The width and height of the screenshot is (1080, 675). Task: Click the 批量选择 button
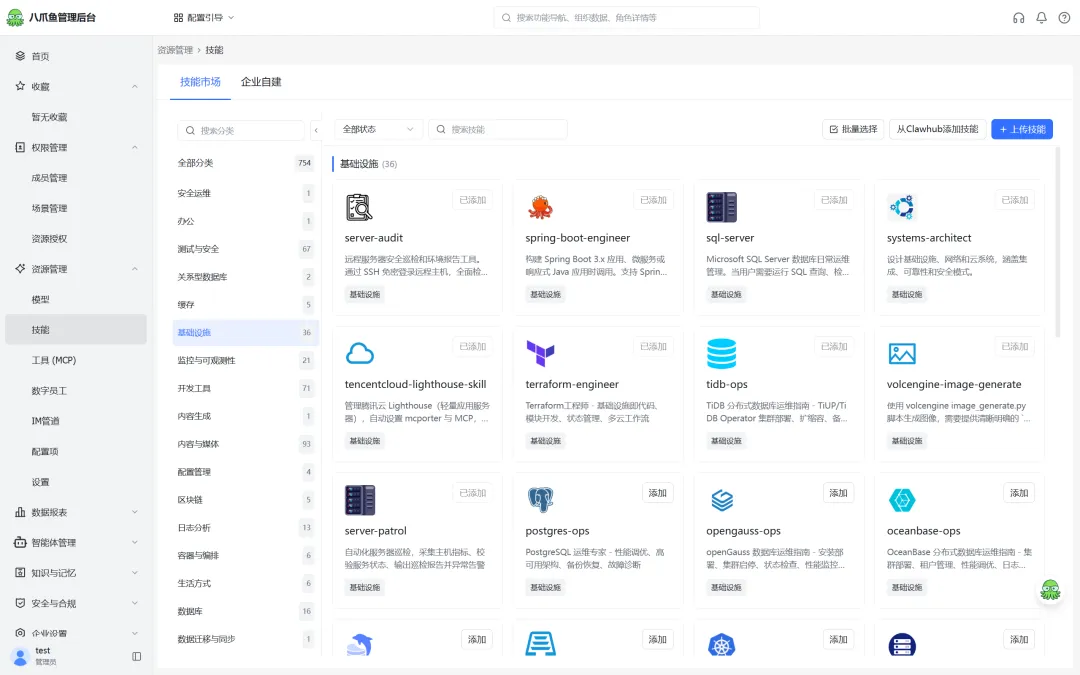(853, 129)
